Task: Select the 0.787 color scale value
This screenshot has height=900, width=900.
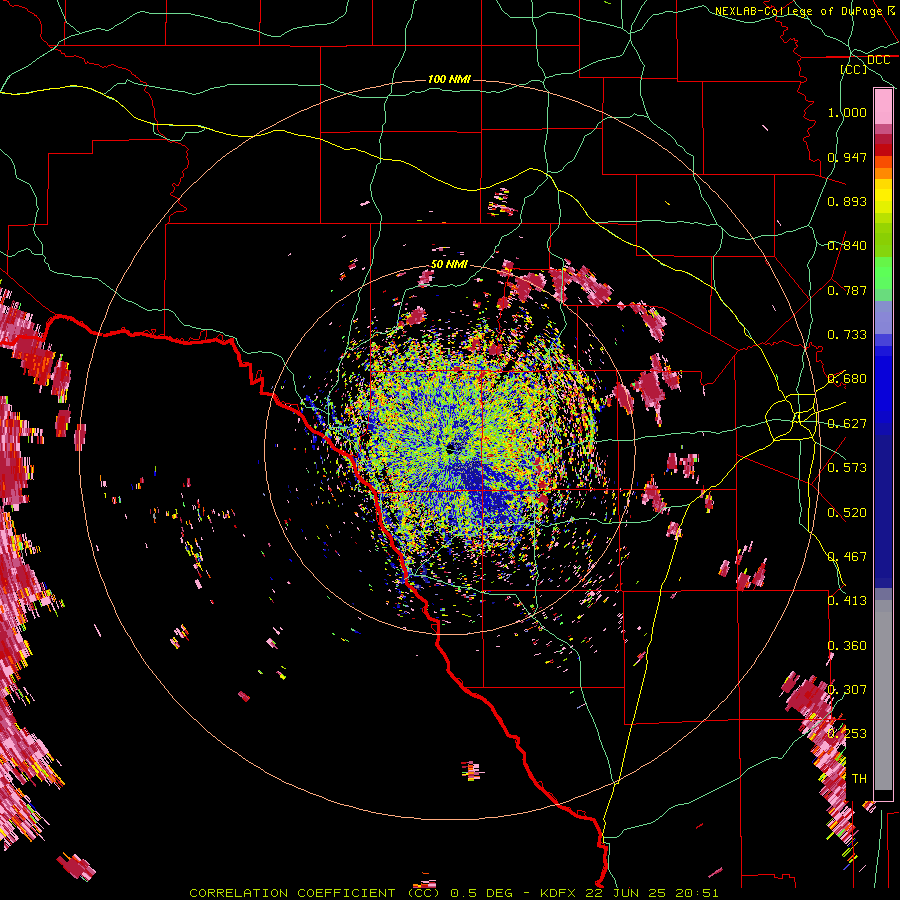Action: [847, 290]
